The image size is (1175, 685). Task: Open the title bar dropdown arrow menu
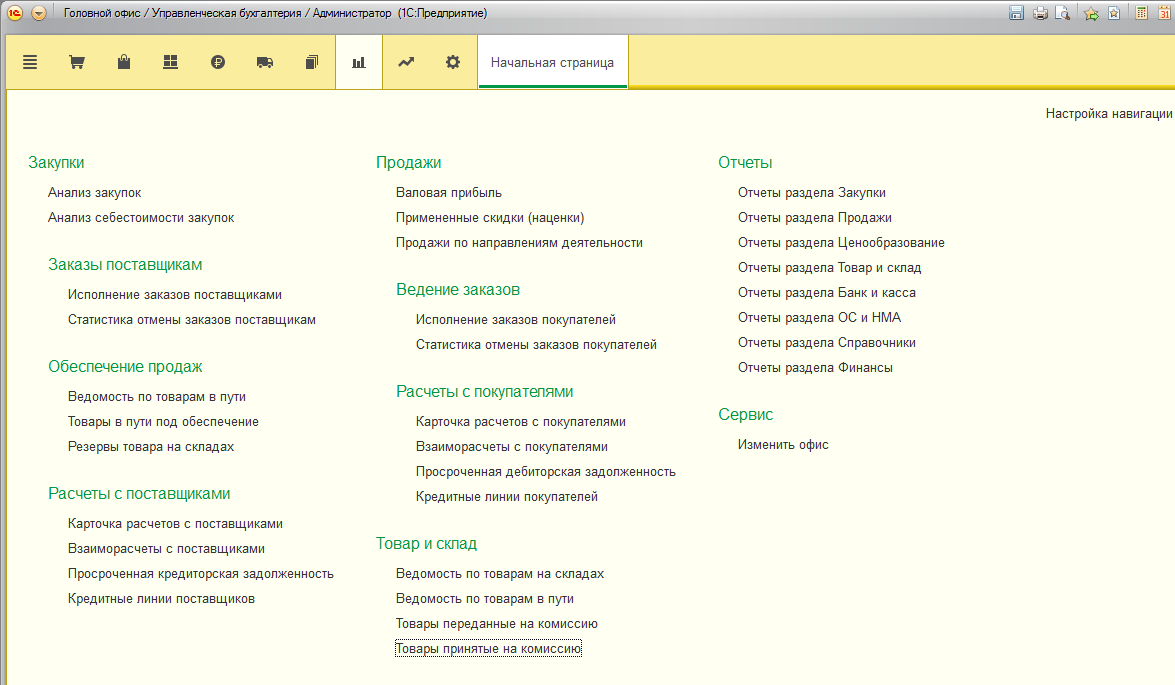point(39,13)
